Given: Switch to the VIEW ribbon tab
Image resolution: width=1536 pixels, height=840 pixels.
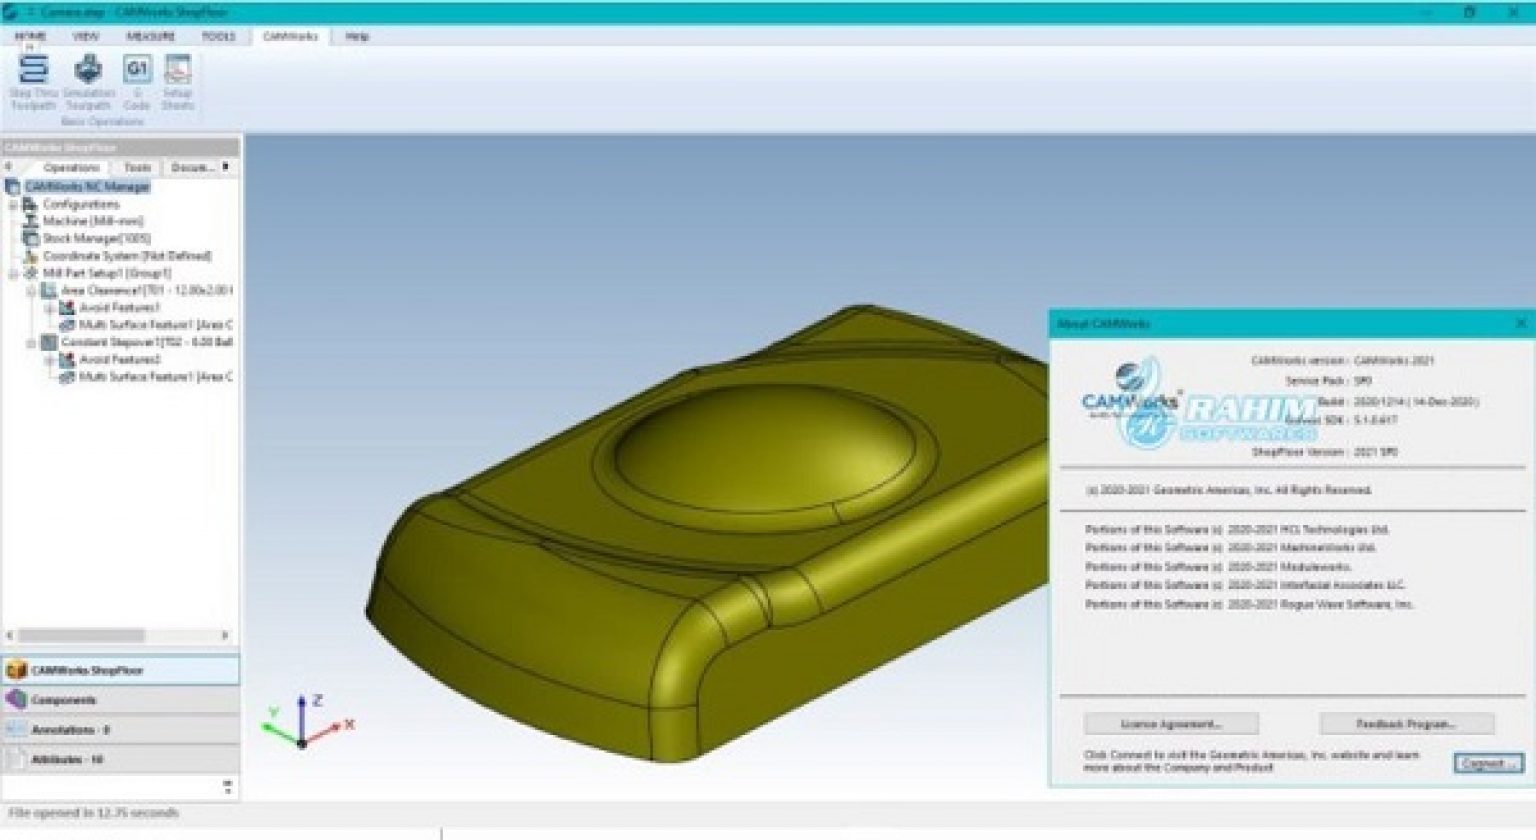Looking at the screenshot, I should pos(86,36).
